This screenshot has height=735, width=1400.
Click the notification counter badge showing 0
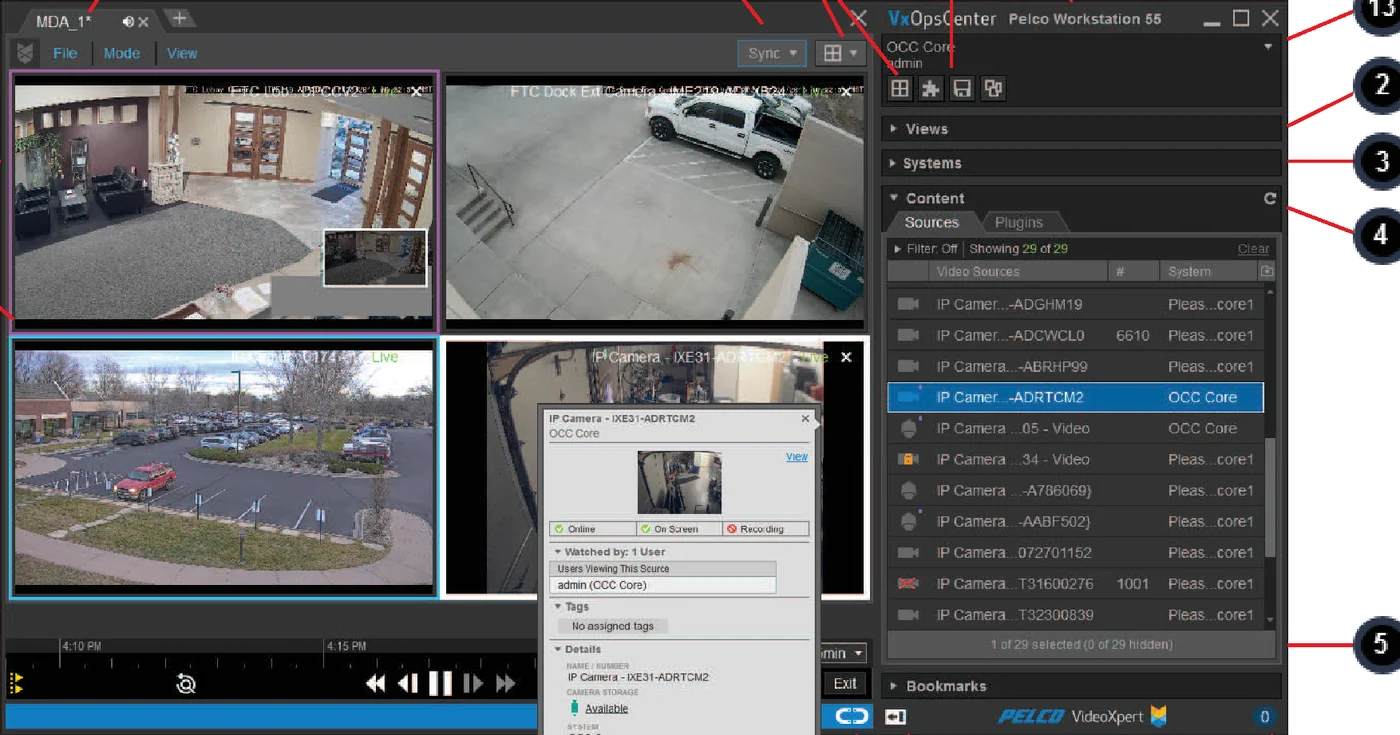point(1264,716)
